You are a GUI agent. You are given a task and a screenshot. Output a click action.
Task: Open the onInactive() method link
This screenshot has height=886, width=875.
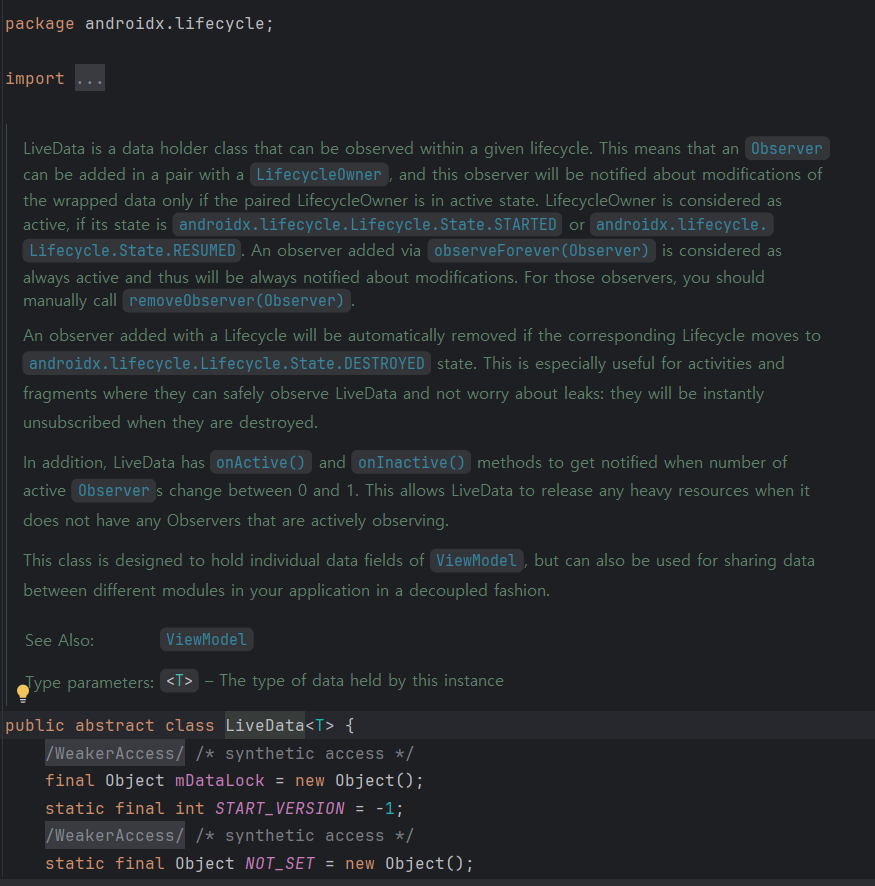coord(411,463)
